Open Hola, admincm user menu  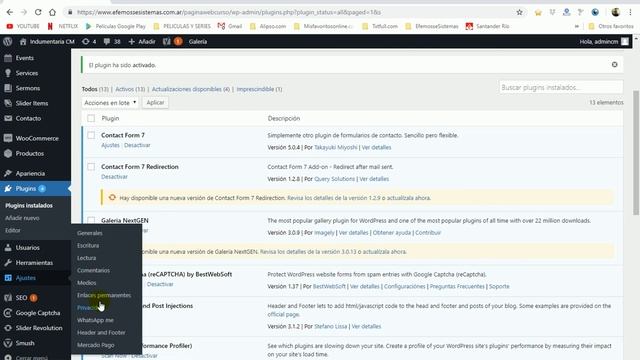coord(604,41)
